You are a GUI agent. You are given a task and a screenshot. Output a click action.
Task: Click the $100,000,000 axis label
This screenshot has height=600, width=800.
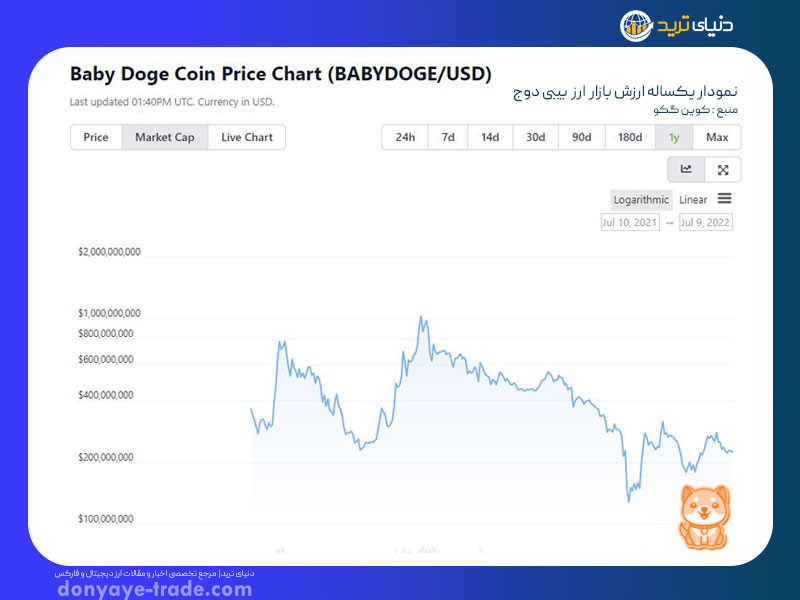tap(106, 519)
